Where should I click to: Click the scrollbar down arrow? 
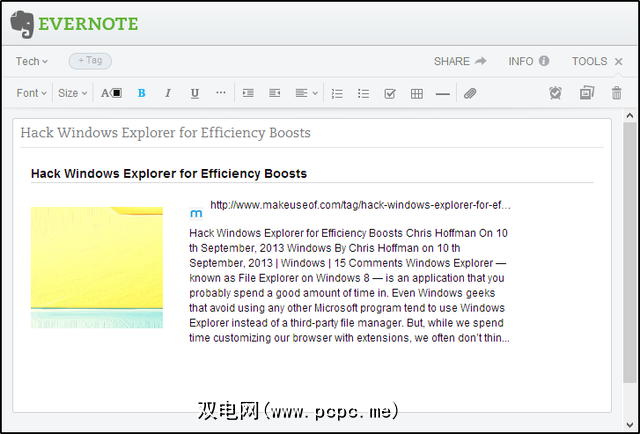629,425
